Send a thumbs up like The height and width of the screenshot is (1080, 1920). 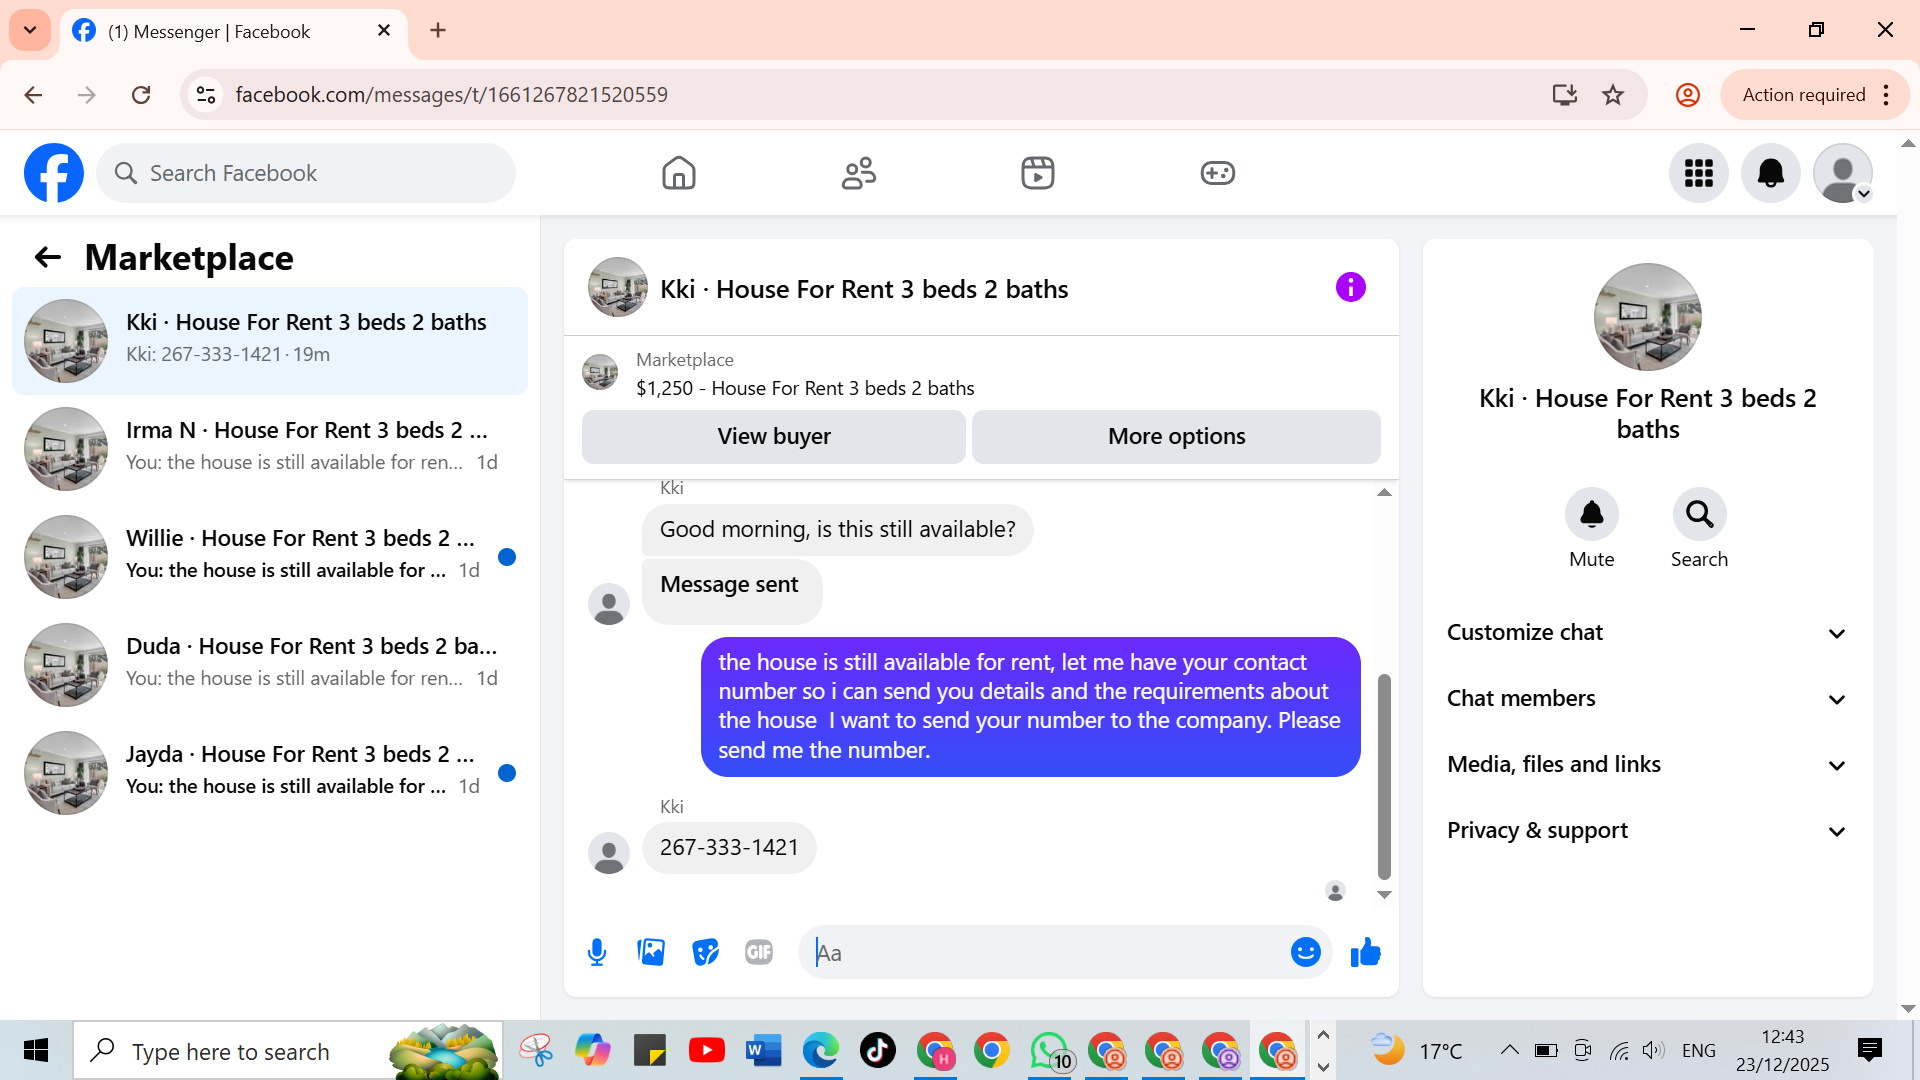[1365, 952]
